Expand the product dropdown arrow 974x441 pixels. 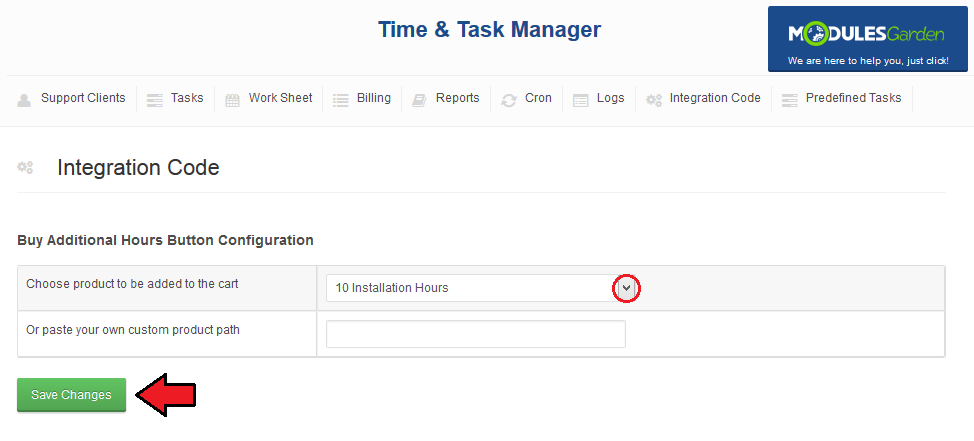[x=626, y=288]
